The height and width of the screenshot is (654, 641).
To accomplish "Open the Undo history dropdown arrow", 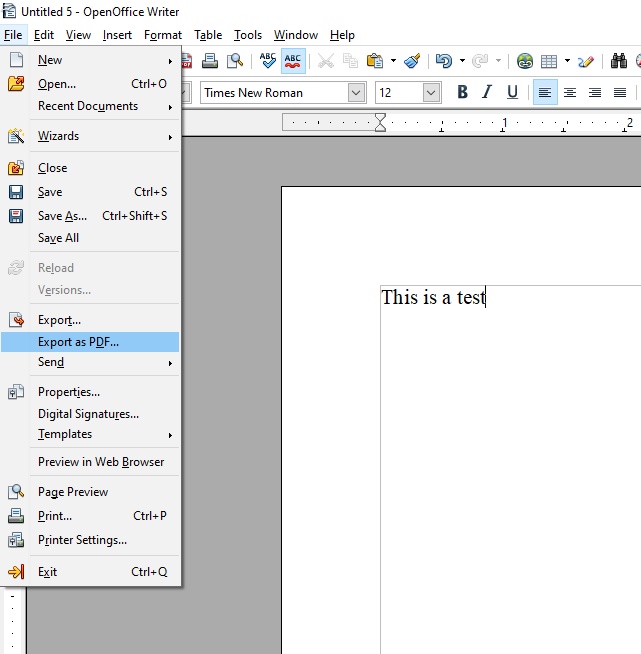I will (x=462, y=61).
